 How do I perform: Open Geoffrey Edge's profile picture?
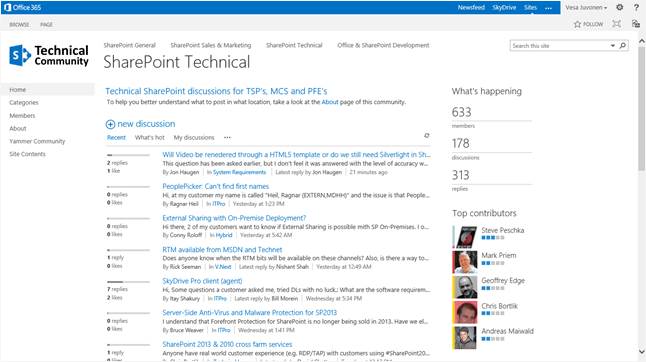tap(465, 287)
